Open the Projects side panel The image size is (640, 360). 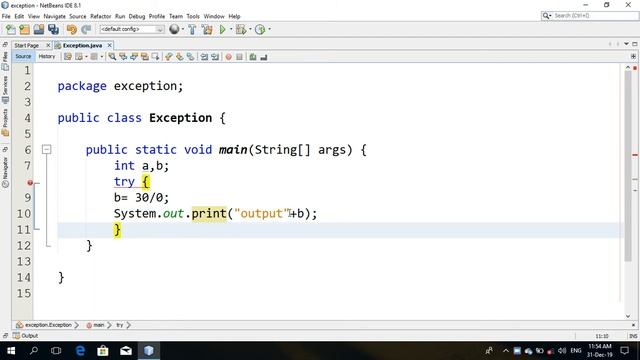point(5,122)
